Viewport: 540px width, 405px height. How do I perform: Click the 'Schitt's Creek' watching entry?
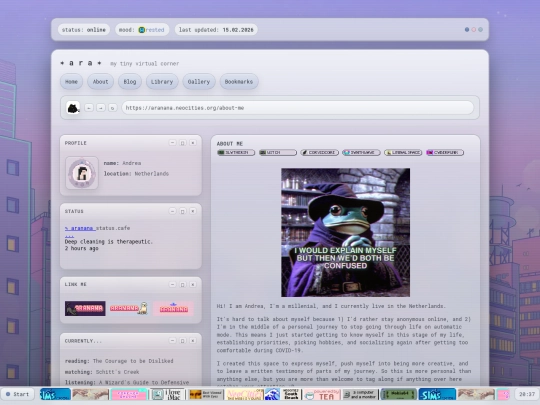click(117, 372)
